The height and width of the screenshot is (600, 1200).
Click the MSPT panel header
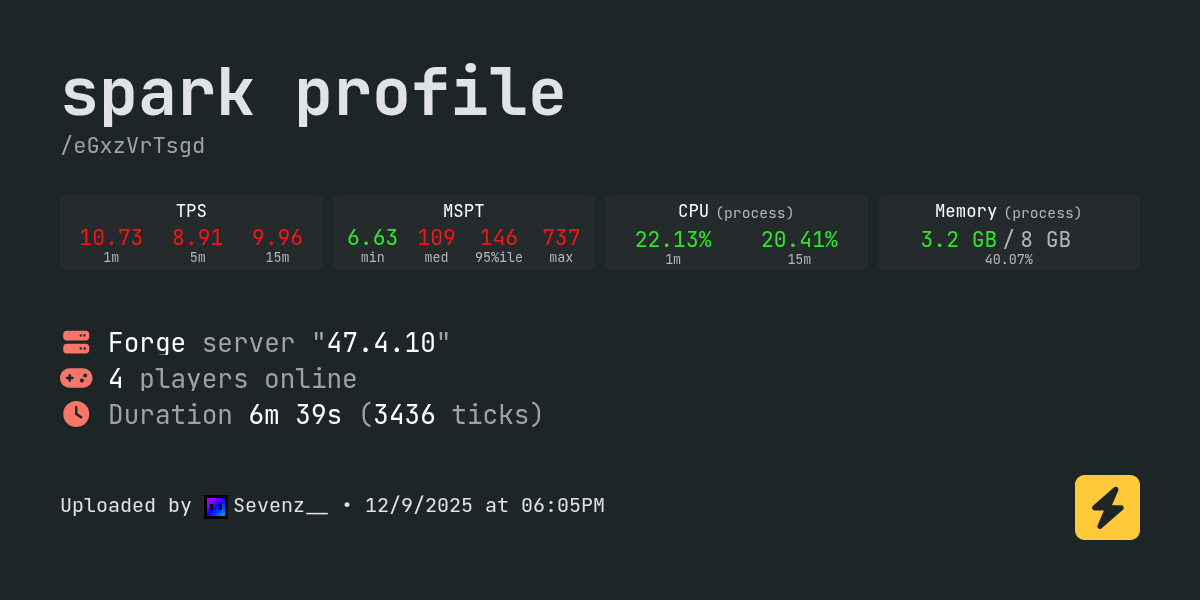coord(464,211)
